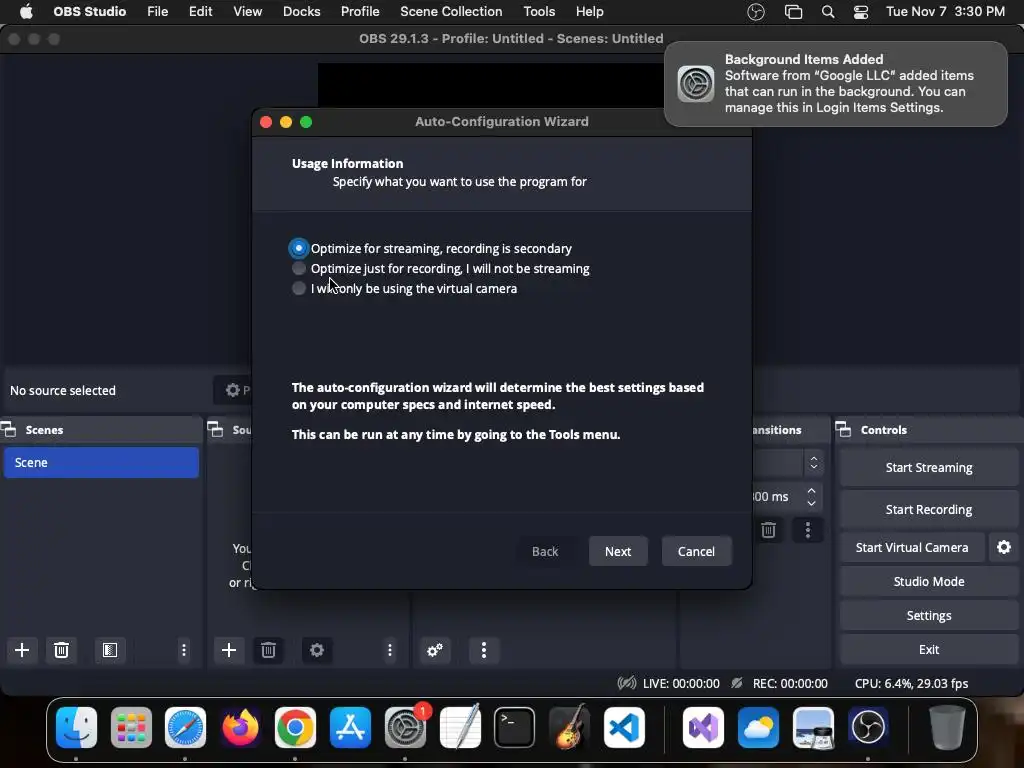Open the Docks menu
Screen dimensions: 1024x768
301,12
